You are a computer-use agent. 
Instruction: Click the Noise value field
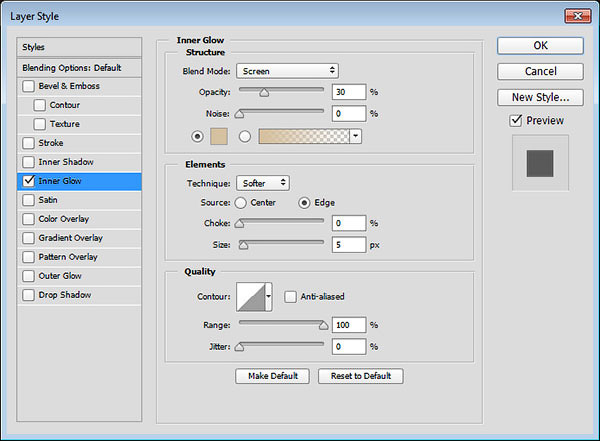tap(349, 114)
